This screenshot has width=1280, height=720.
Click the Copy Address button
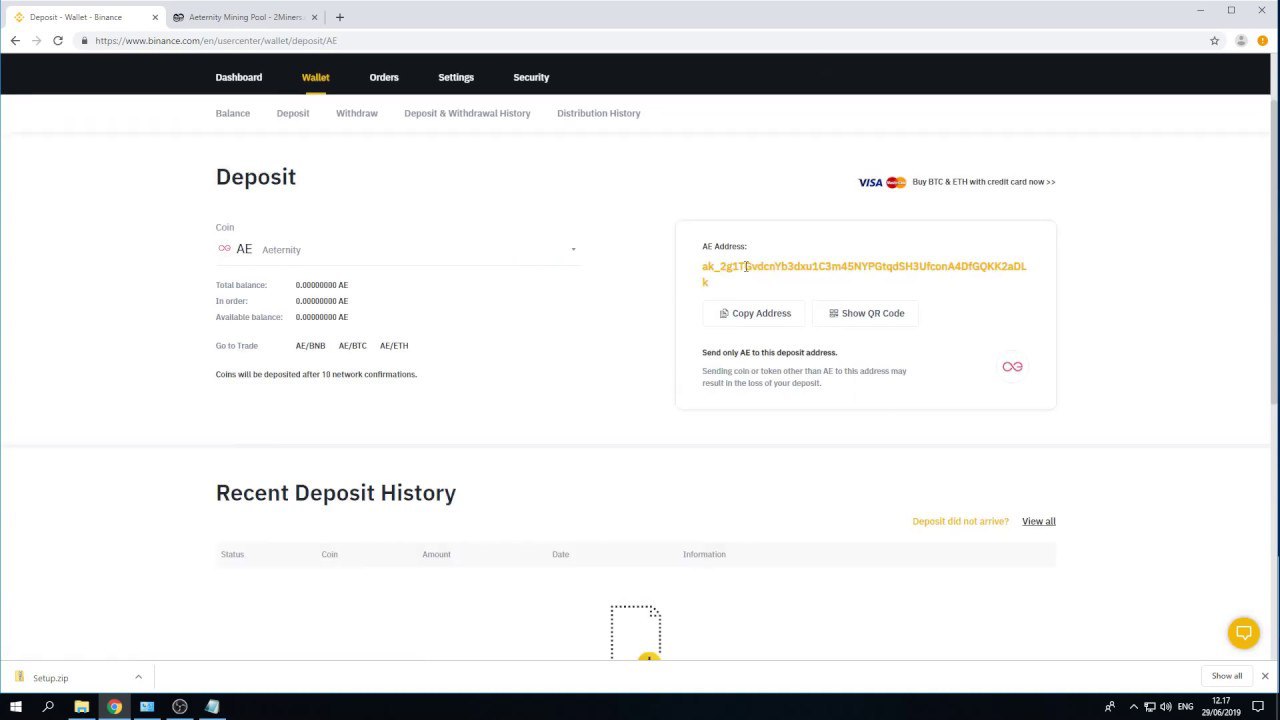click(x=755, y=313)
